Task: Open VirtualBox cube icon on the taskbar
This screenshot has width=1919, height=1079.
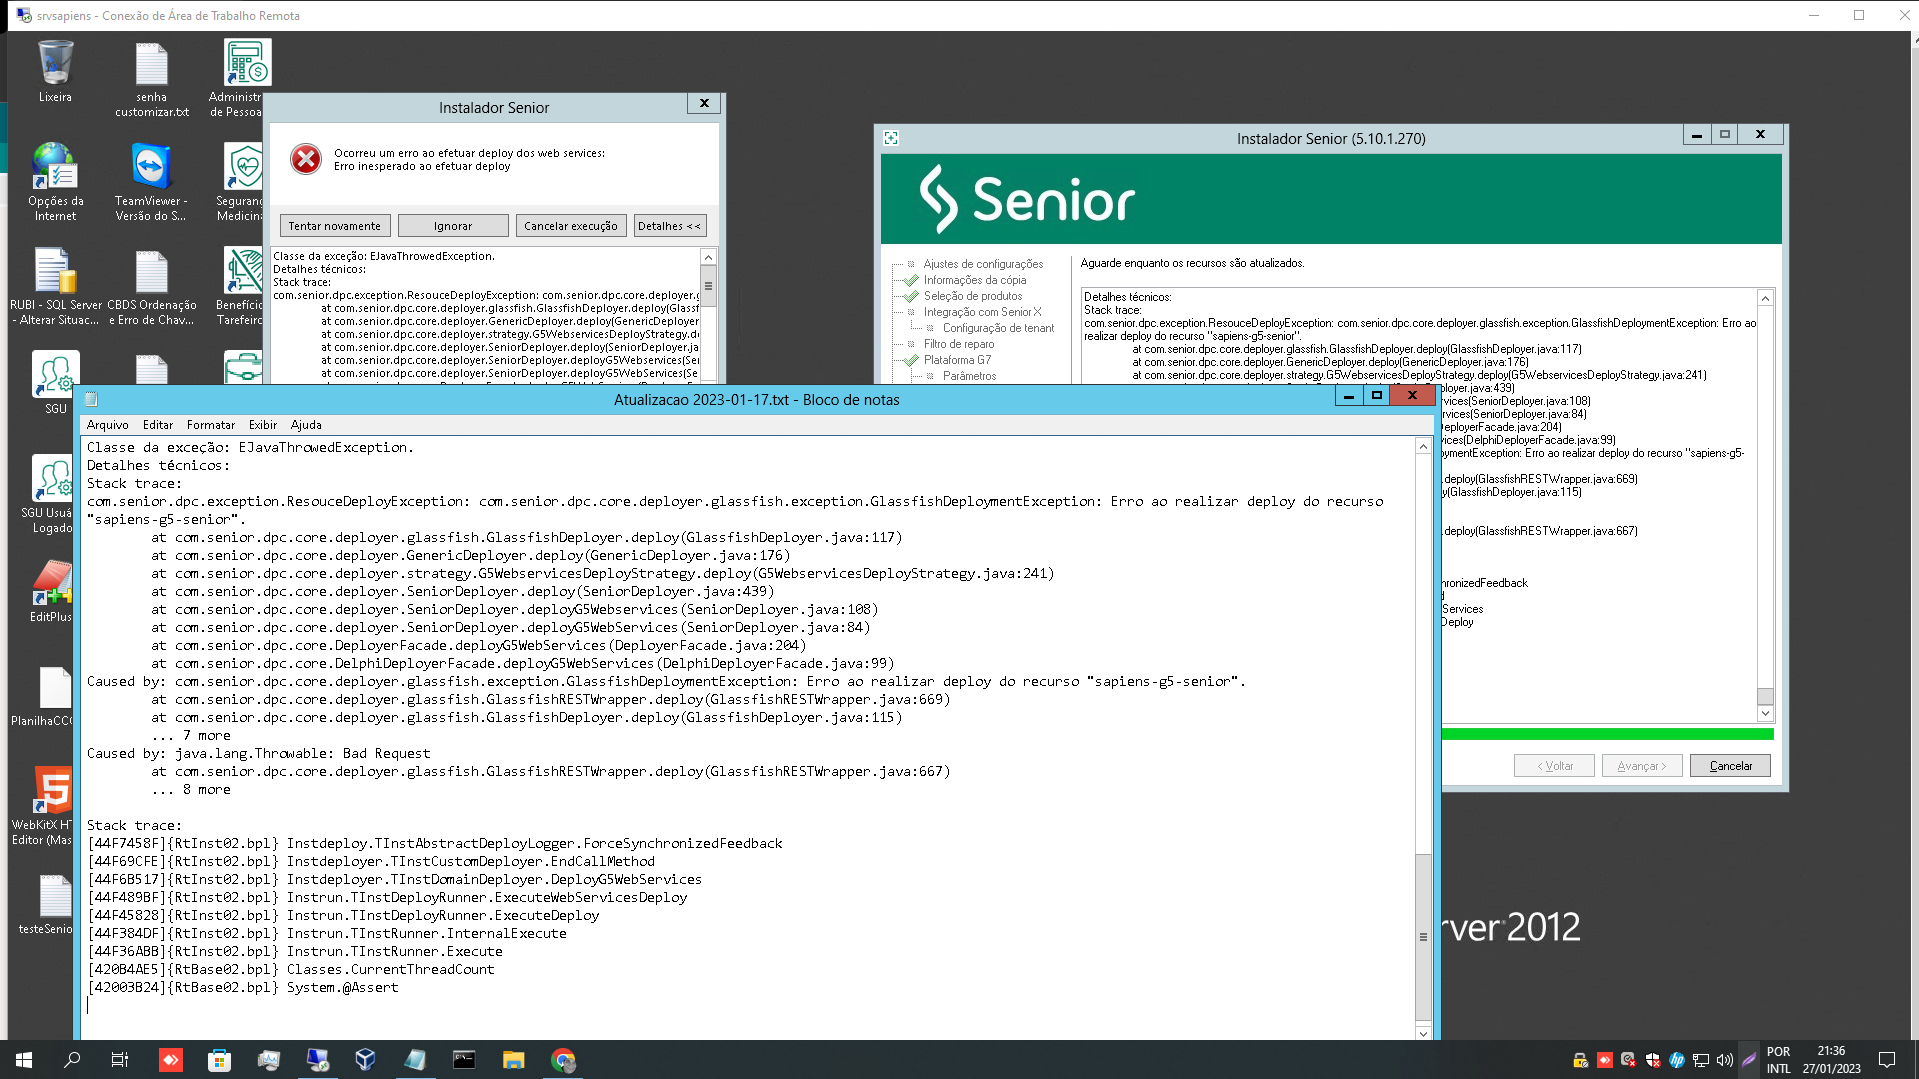Action: tap(365, 1060)
